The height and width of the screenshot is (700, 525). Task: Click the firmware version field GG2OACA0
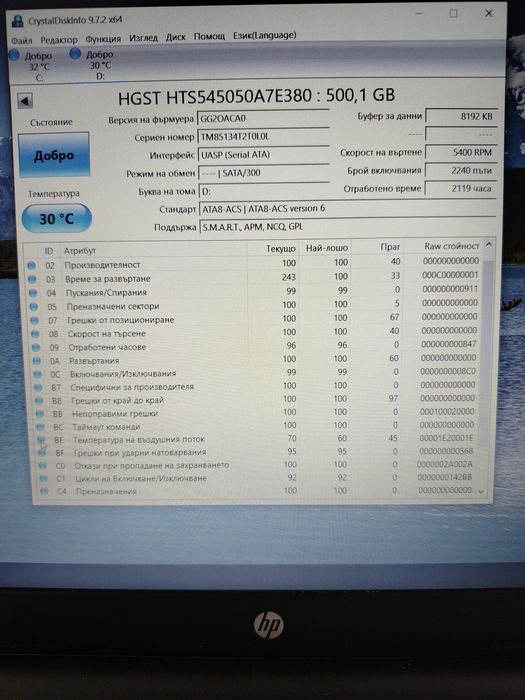pyautogui.click(x=263, y=118)
